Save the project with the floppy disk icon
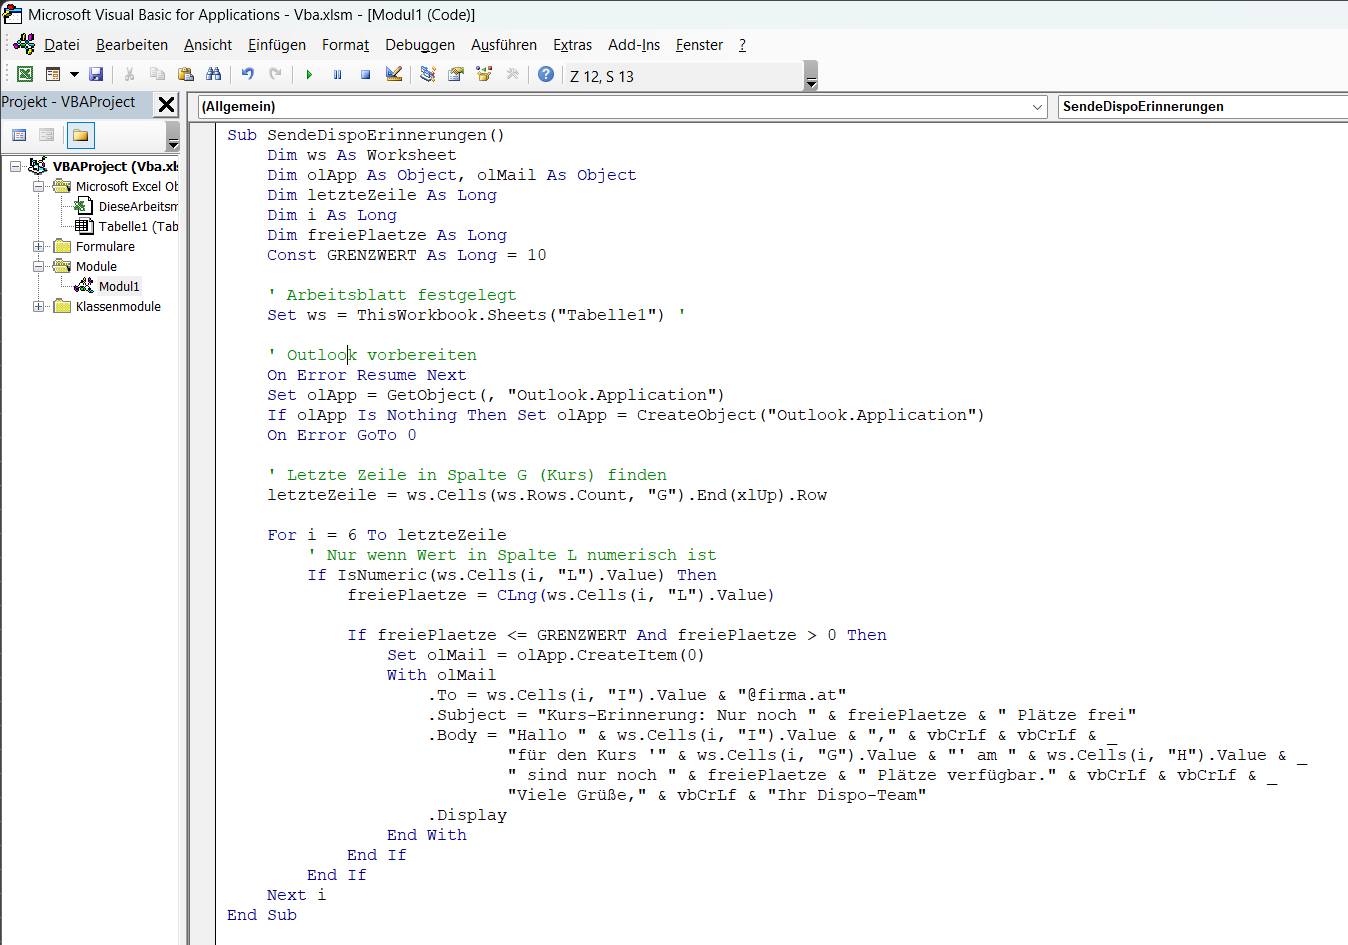This screenshot has width=1348, height=945. pyautogui.click(x=96, y=75)
